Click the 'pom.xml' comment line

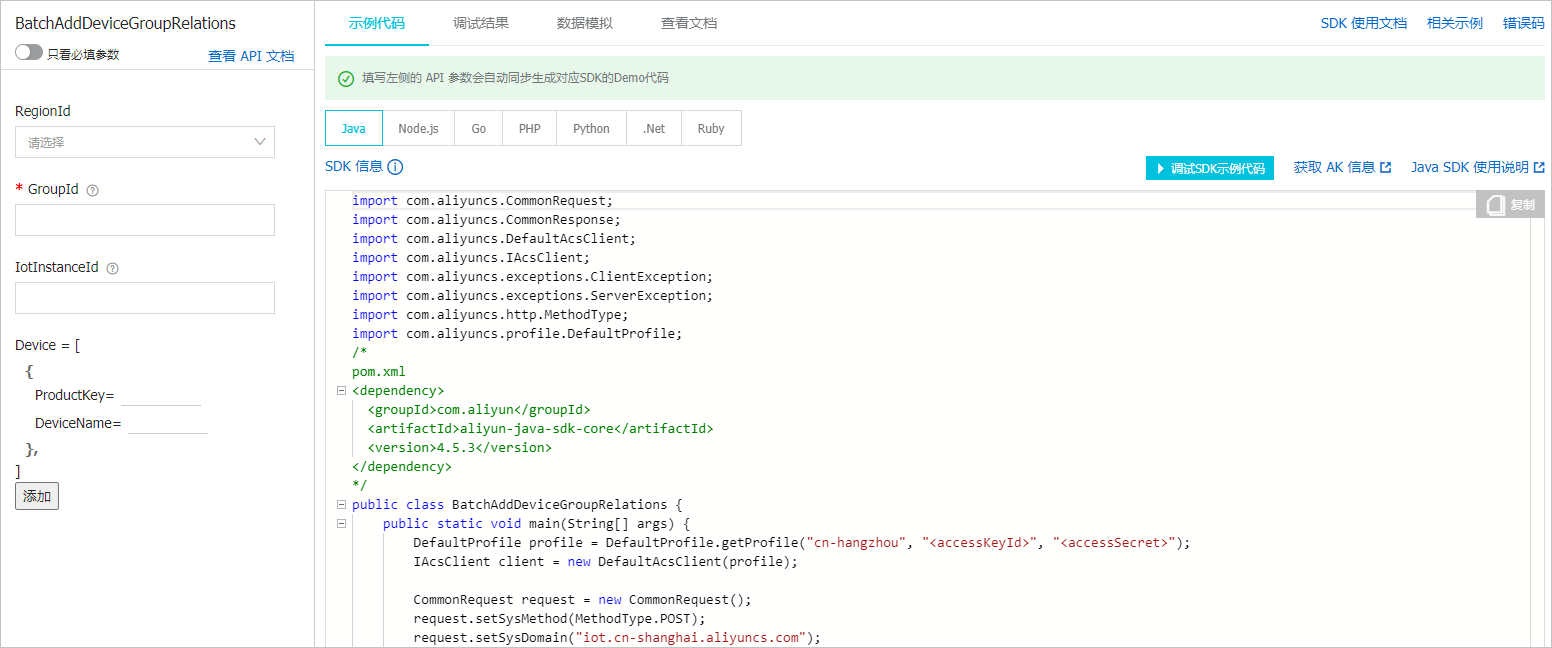pyautogui.click(x=379, y=371)
